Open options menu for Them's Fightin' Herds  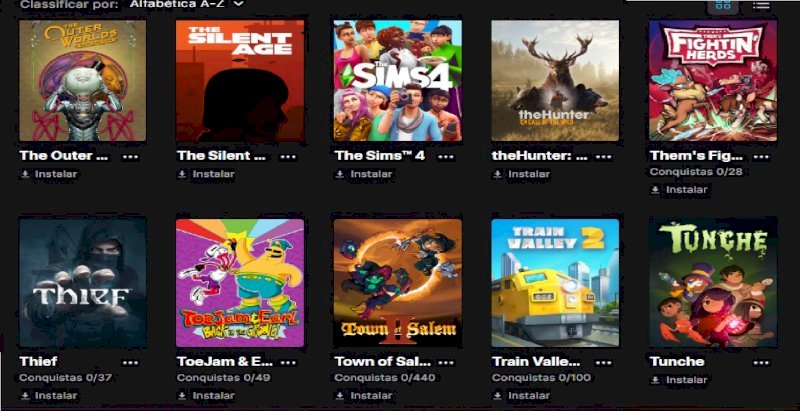click(x=761, y=156)
